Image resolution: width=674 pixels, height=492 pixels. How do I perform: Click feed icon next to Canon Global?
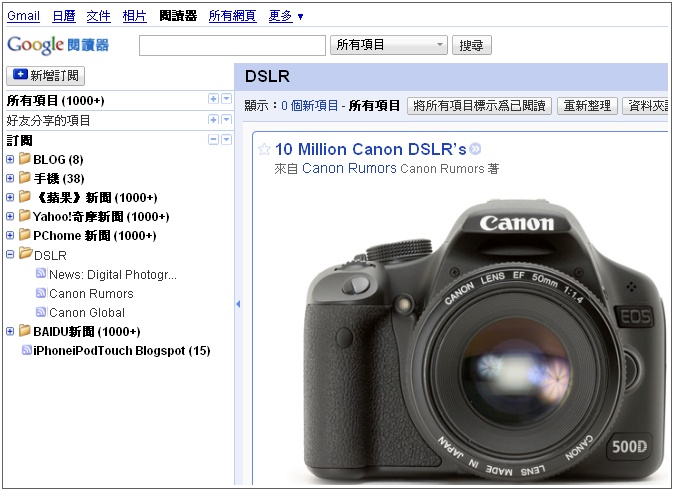(x=41, y=312)
